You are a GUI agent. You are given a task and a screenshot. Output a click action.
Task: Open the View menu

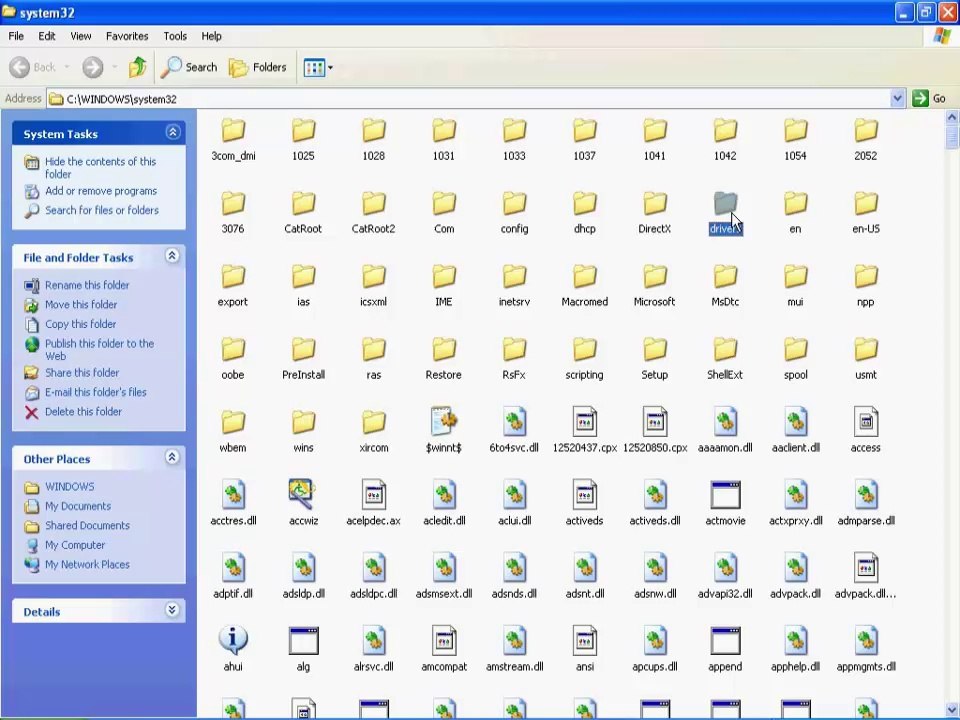[x=80, y=36]
